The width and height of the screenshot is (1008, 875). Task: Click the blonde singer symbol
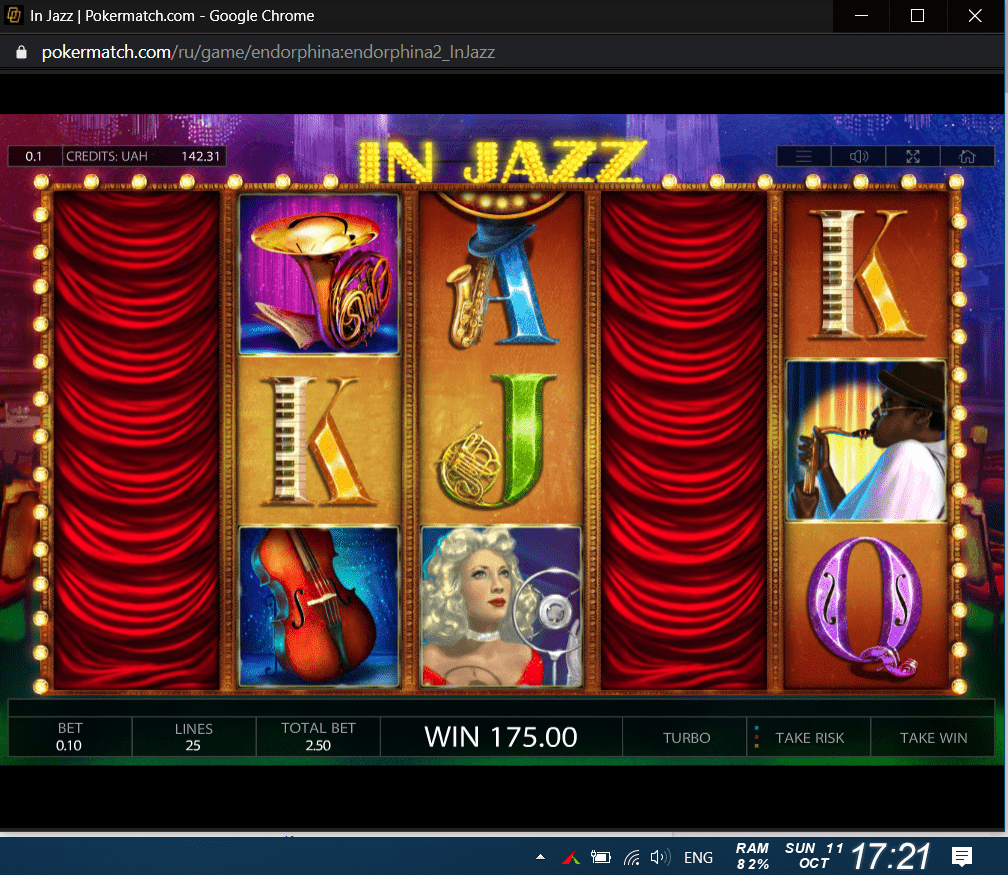pos(501,607)
